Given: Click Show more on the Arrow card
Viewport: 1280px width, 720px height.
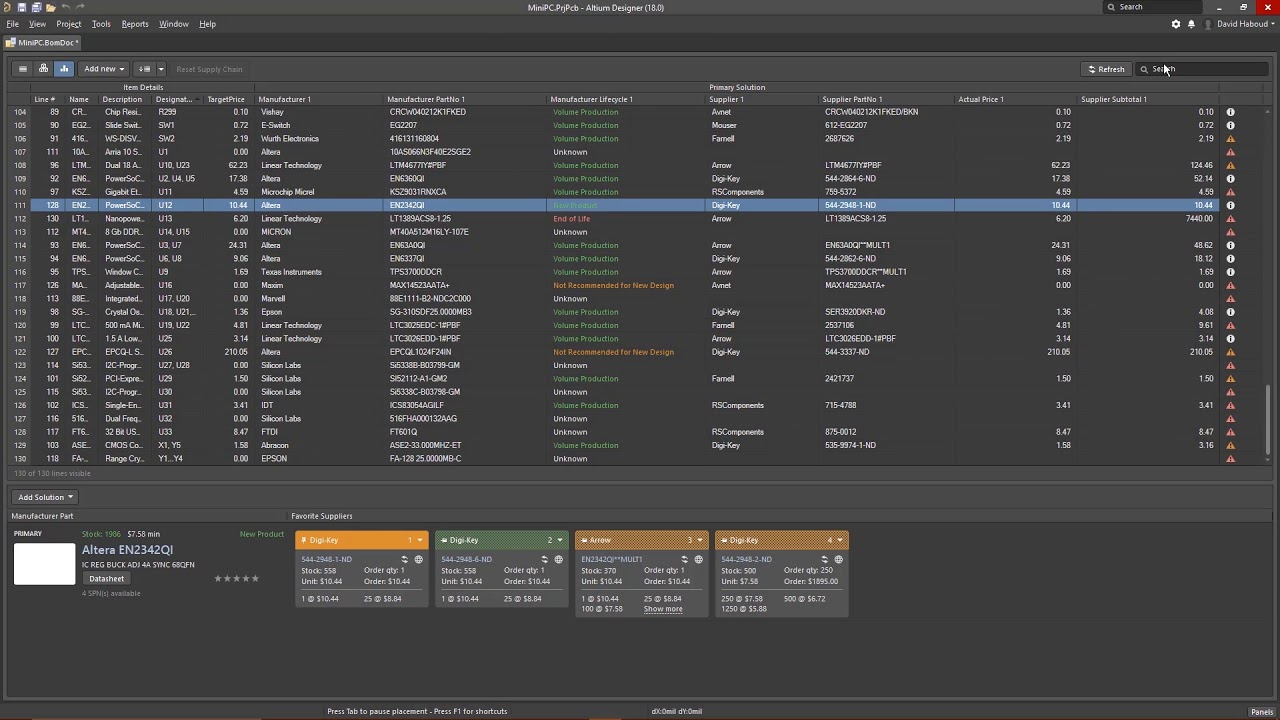Looking at the screenshot, I should [663, 609].
